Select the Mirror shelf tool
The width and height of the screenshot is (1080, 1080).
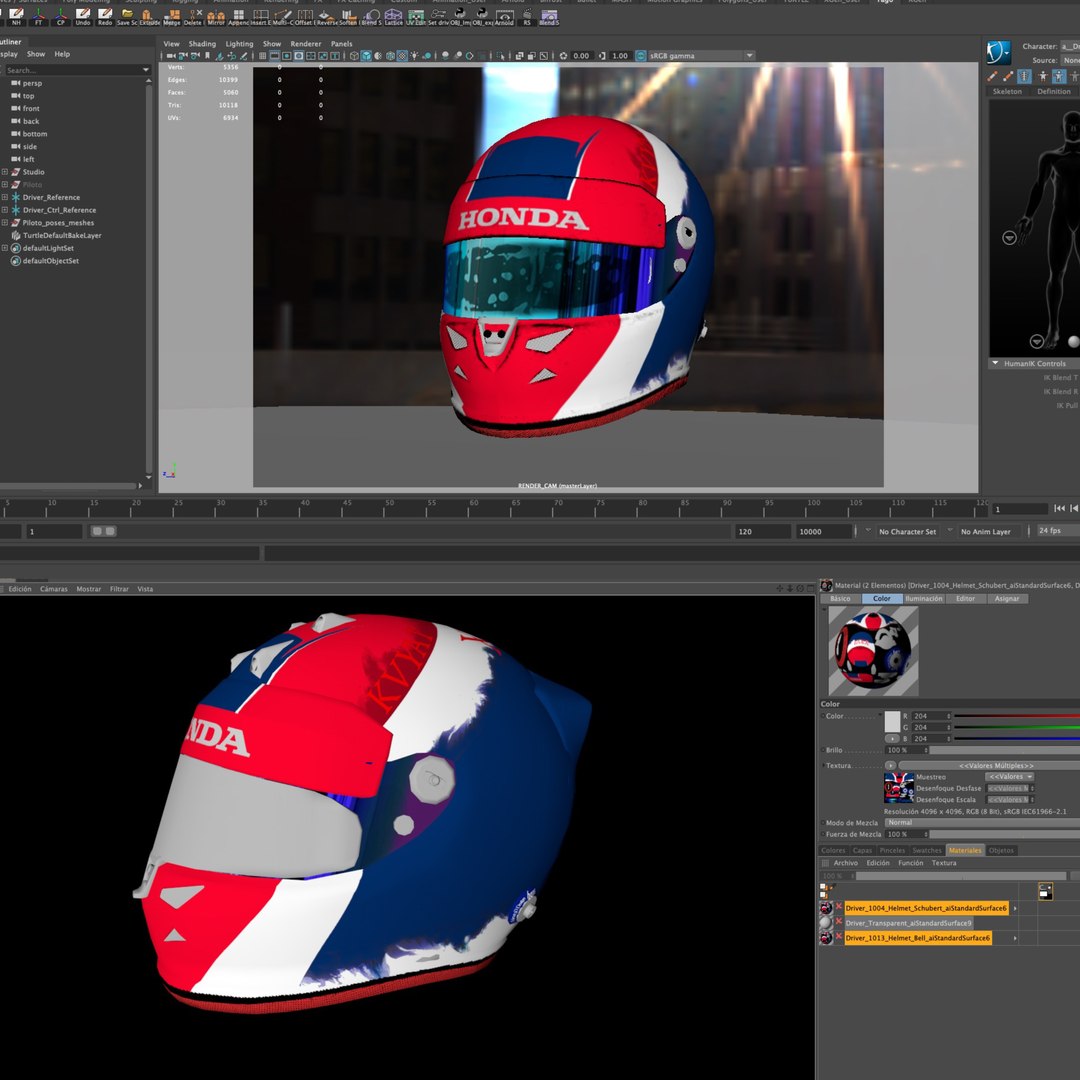coord(216,17)
